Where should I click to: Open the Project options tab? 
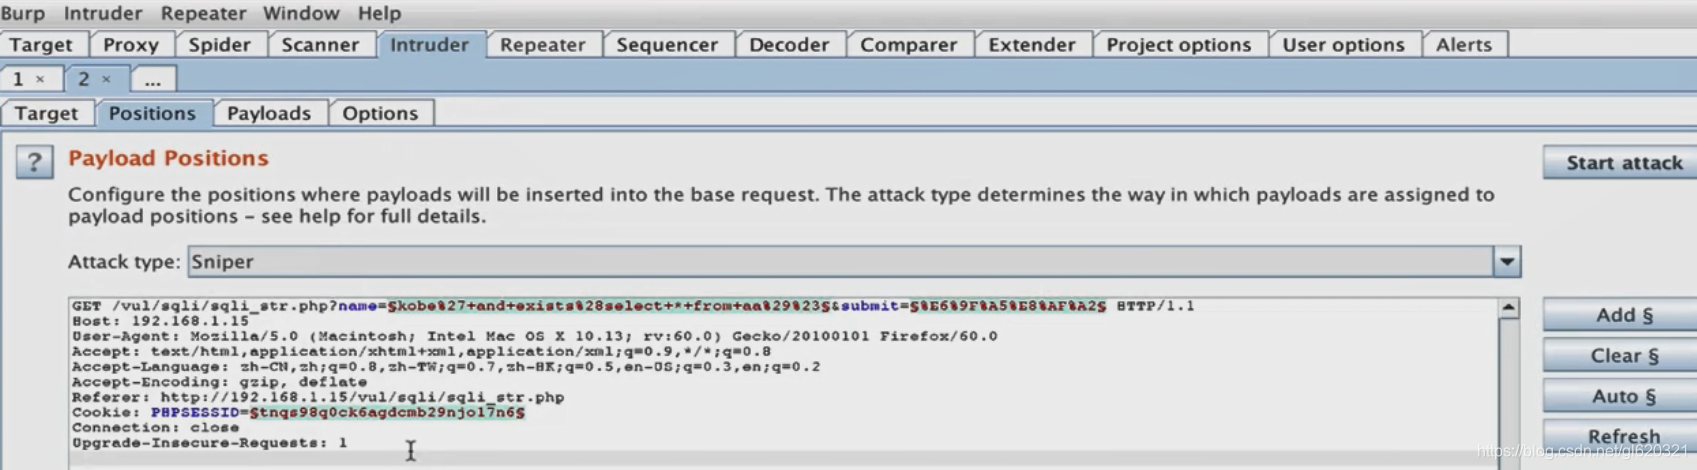(x=1179, y=45)
